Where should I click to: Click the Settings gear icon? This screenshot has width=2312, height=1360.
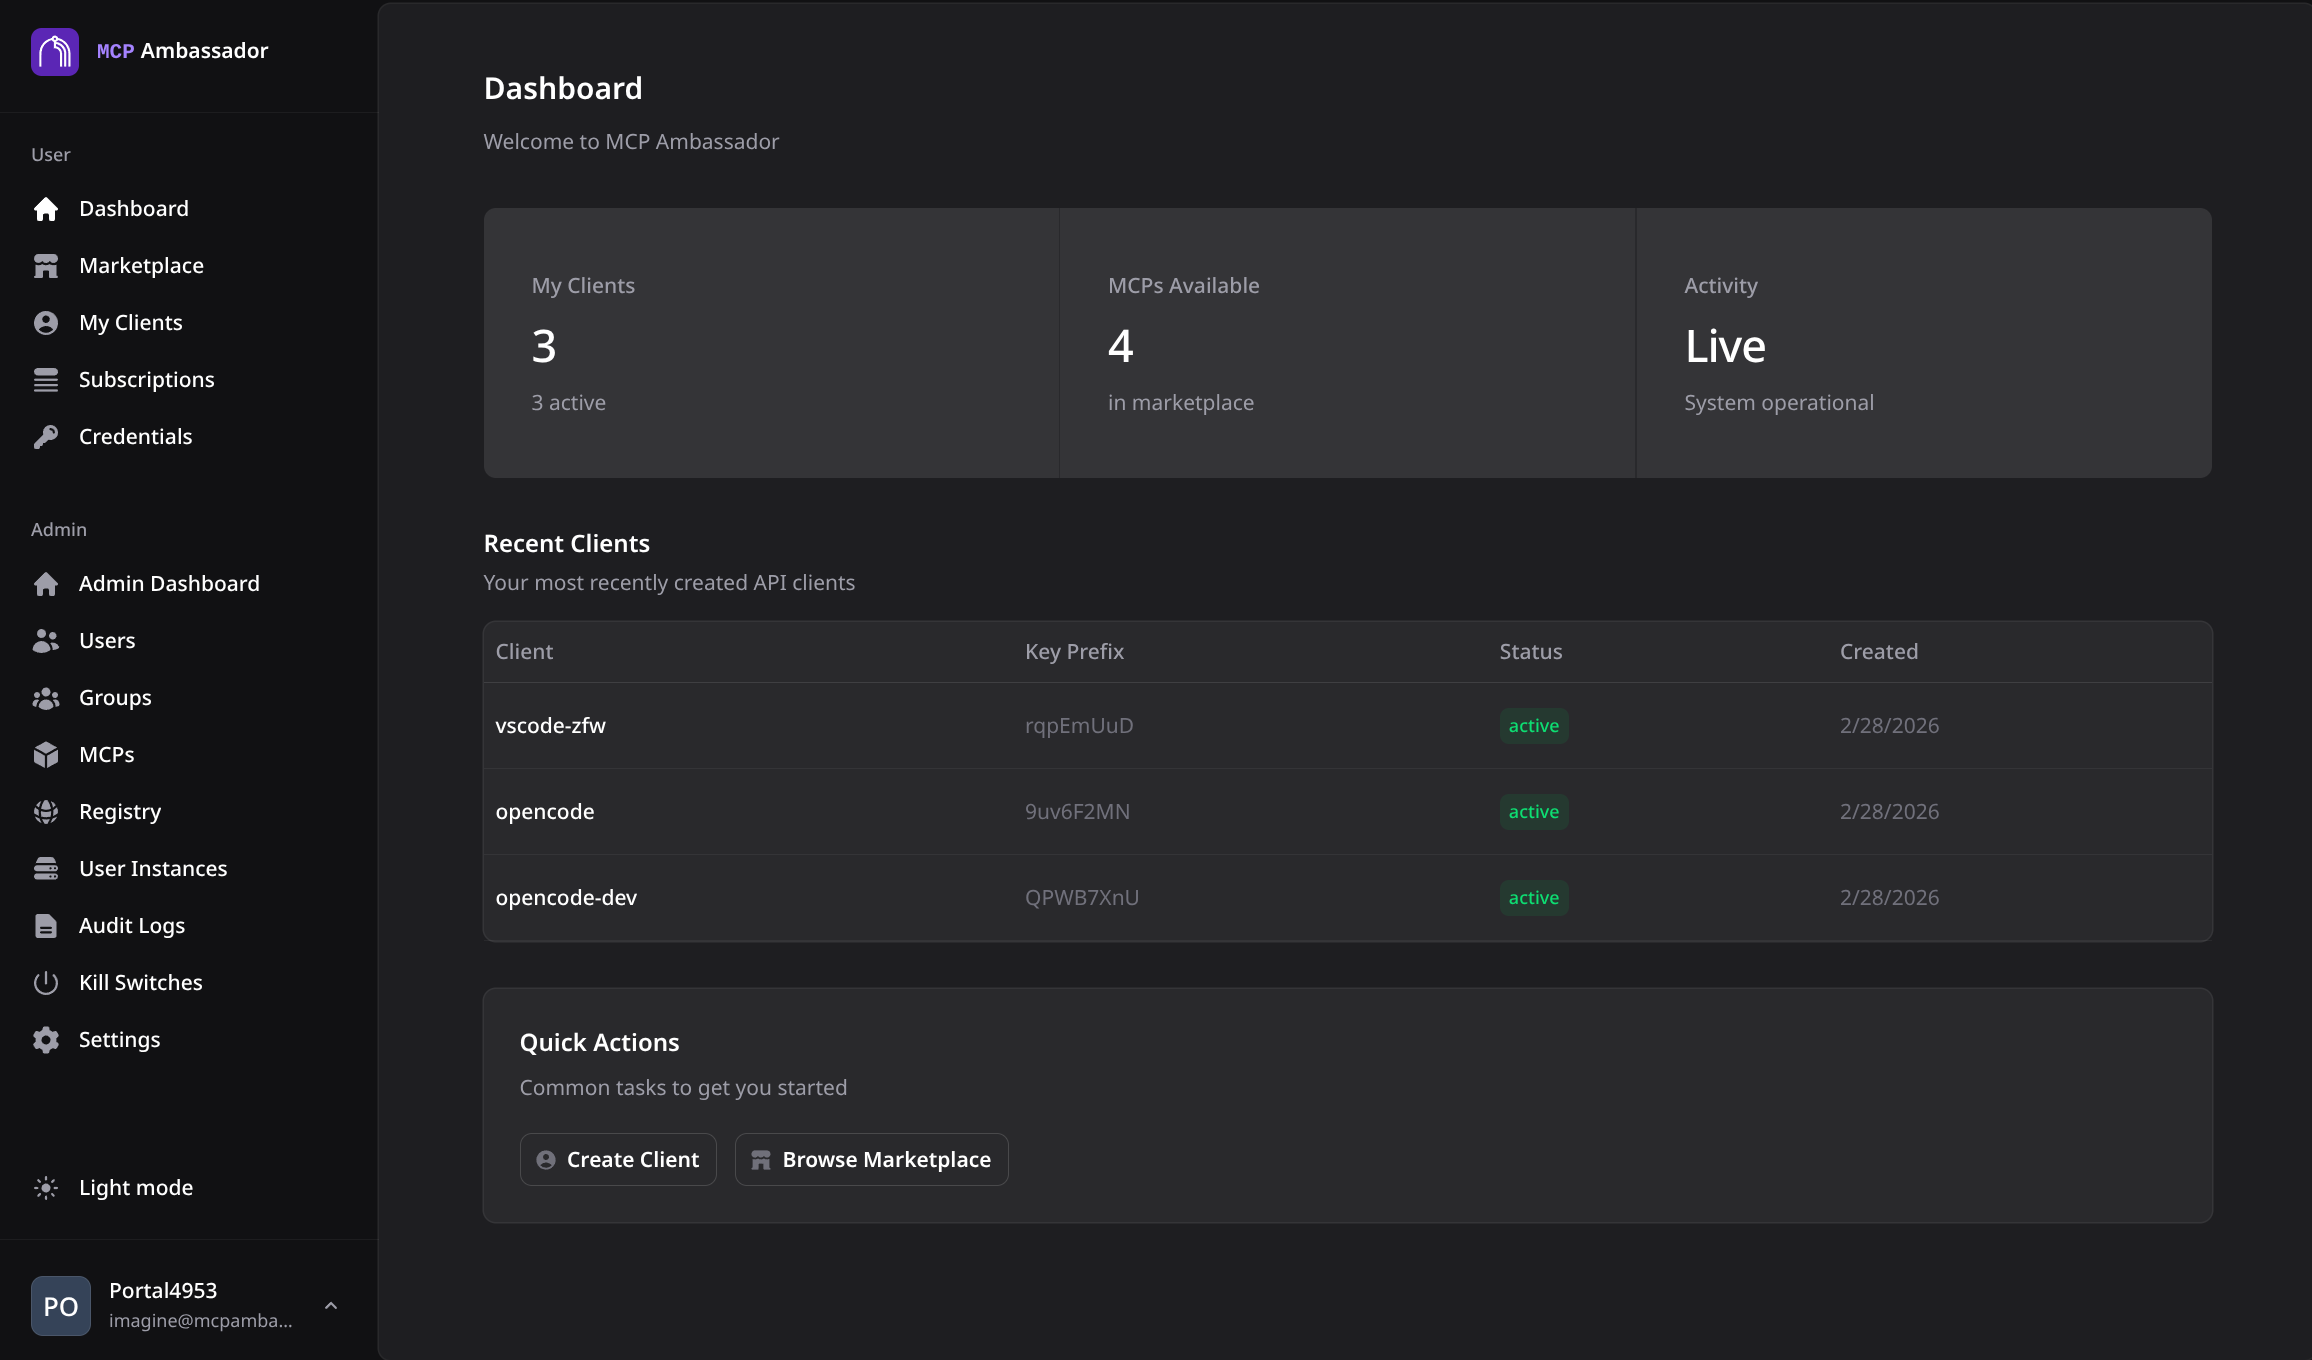tap(46, 1040)
